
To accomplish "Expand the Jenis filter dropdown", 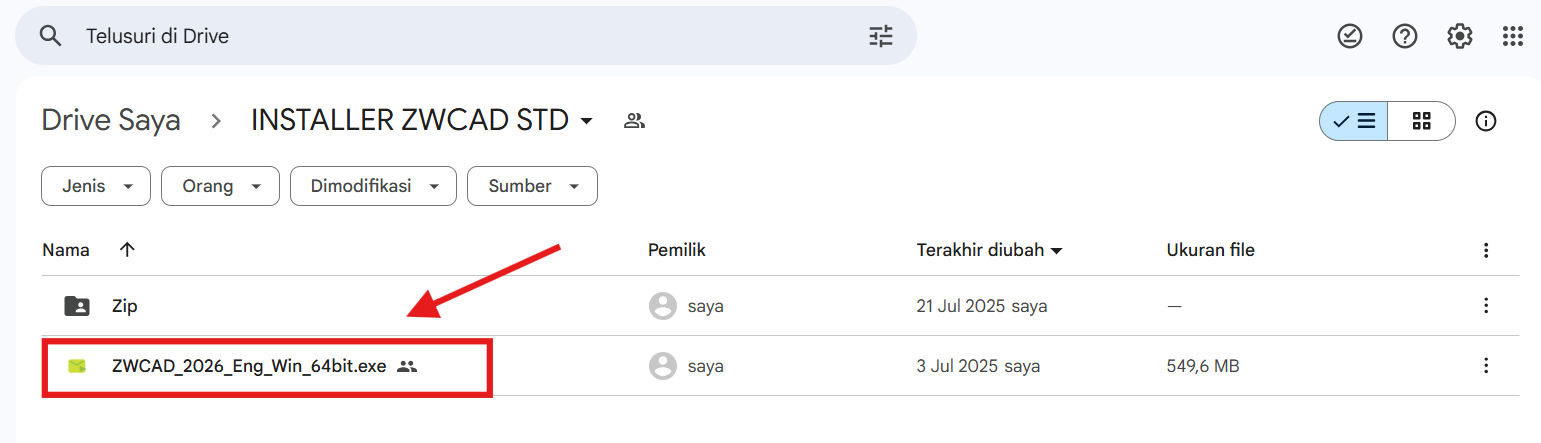I will (x=96, y=186).
